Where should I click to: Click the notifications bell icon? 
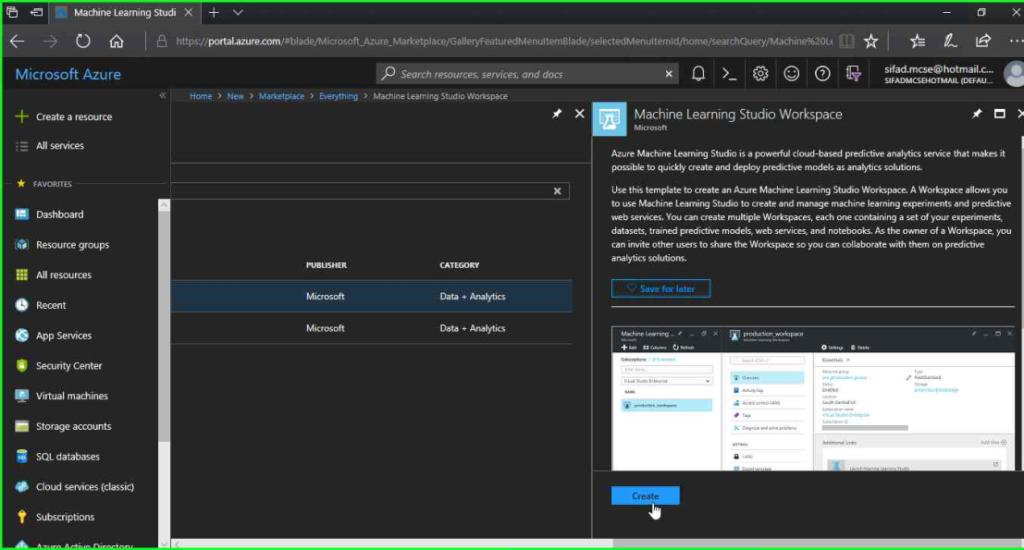pyautogui.click(x=698, y=74)
